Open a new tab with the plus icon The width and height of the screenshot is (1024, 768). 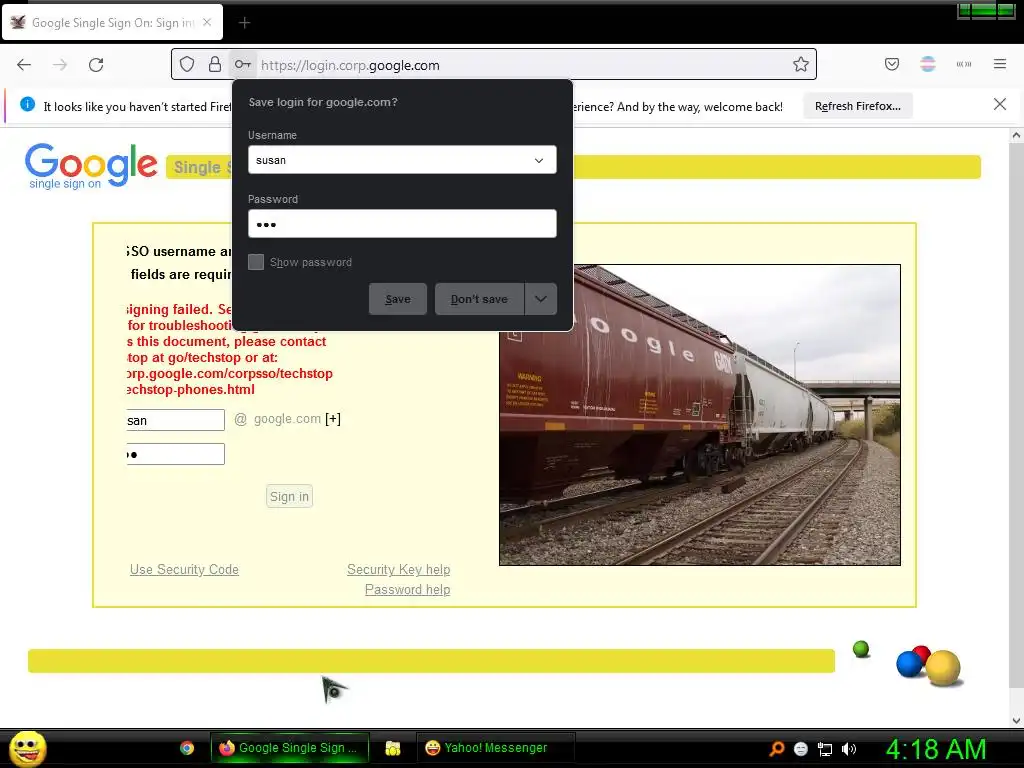[x=244, y=23]
